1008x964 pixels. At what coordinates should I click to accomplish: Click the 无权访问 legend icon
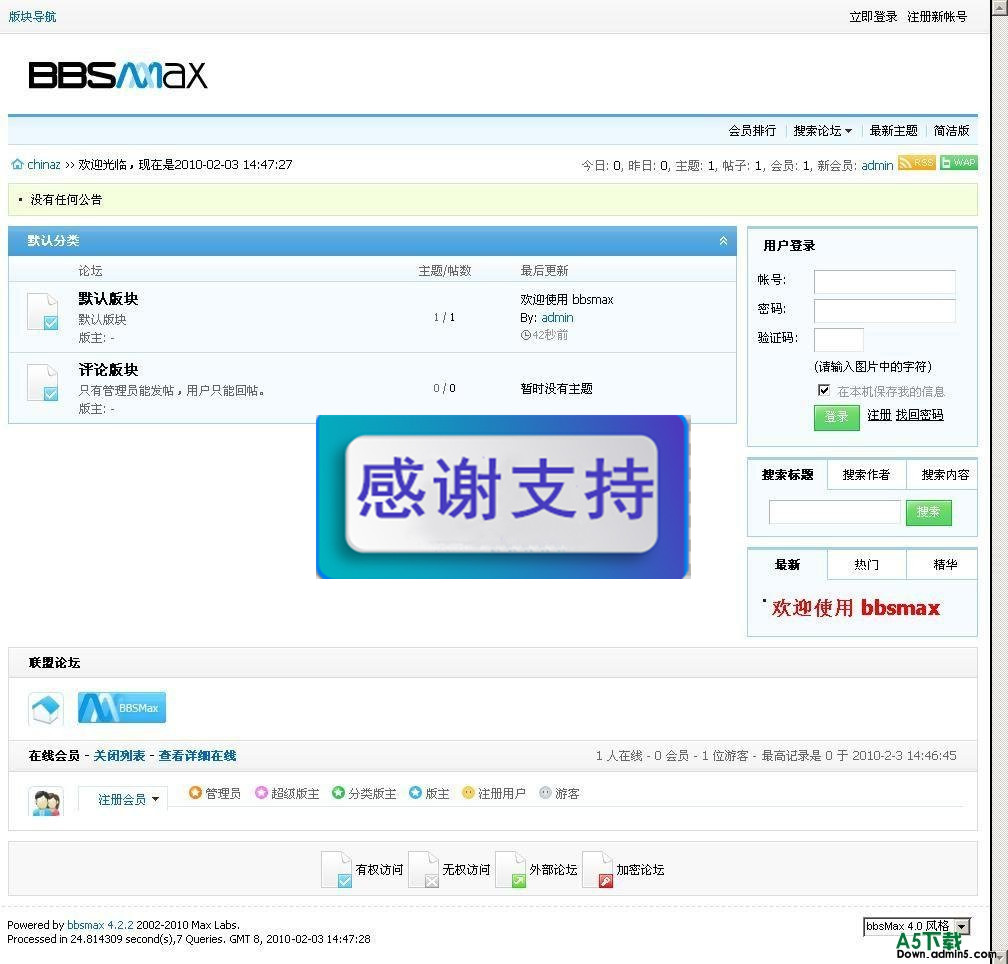[423, 870]
